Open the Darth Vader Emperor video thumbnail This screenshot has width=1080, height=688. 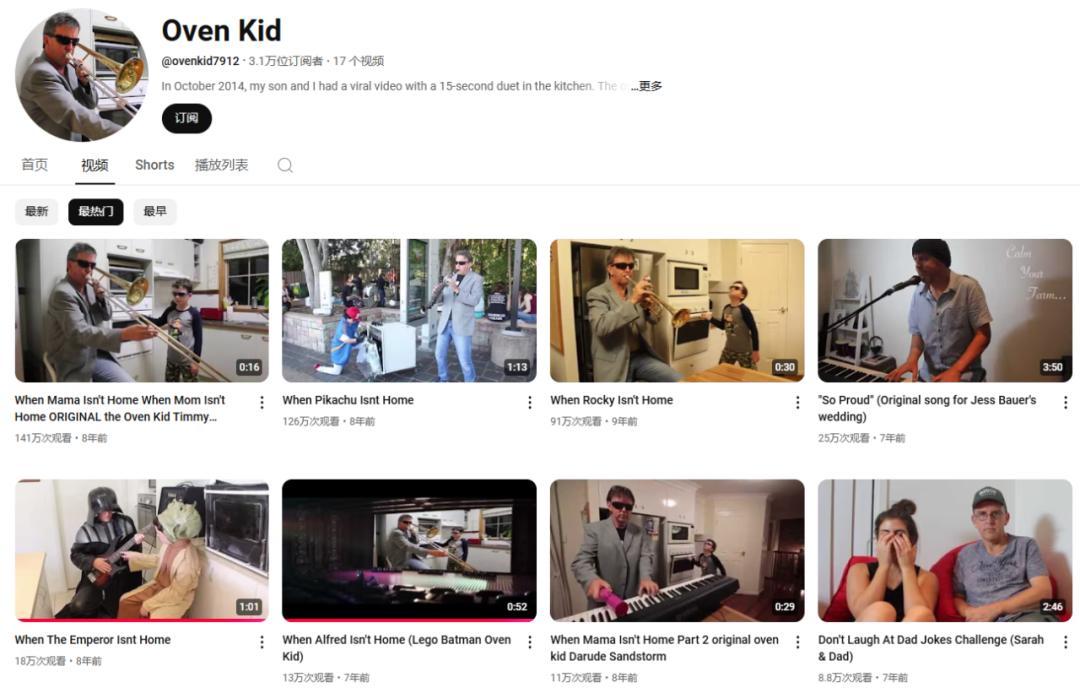[x=141, y=550]
